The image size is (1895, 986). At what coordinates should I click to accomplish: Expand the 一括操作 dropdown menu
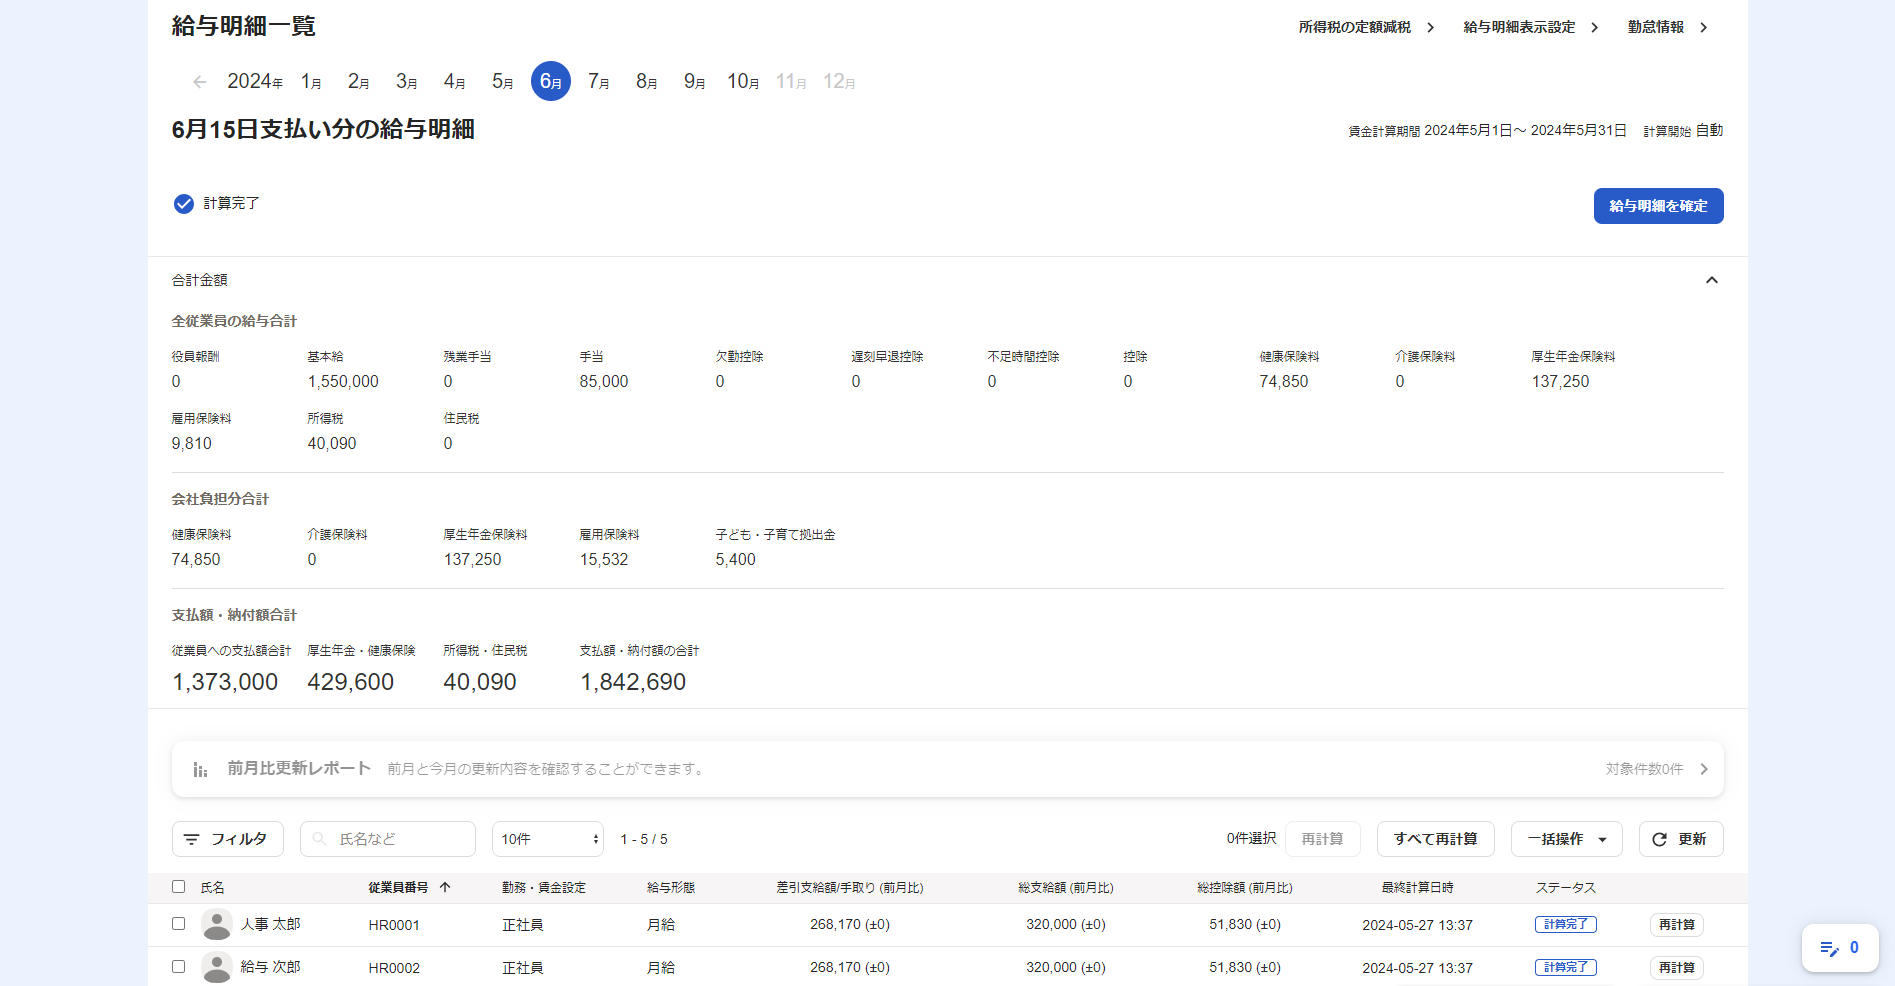coord(1565,839)
